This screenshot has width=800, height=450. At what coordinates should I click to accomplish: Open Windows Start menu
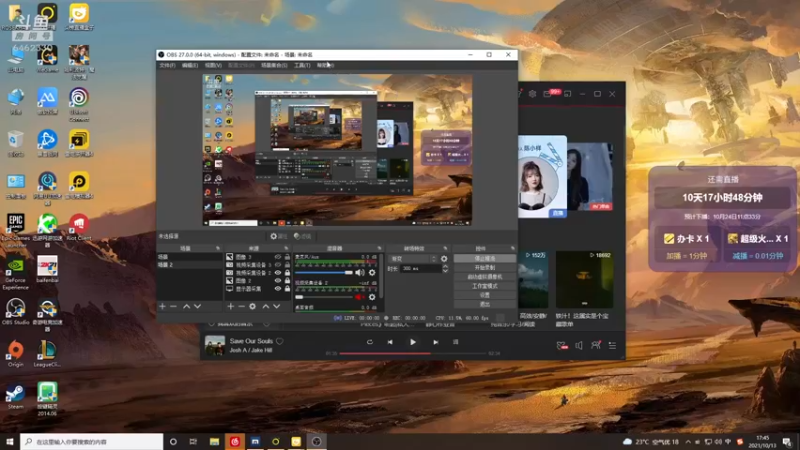click(x=10, y=442)
